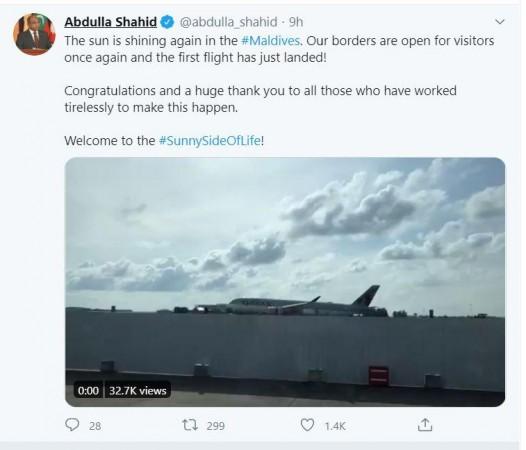Open the #SunnySideOfLife hashtag
The image size is (526, 450).
coord(210,141)
